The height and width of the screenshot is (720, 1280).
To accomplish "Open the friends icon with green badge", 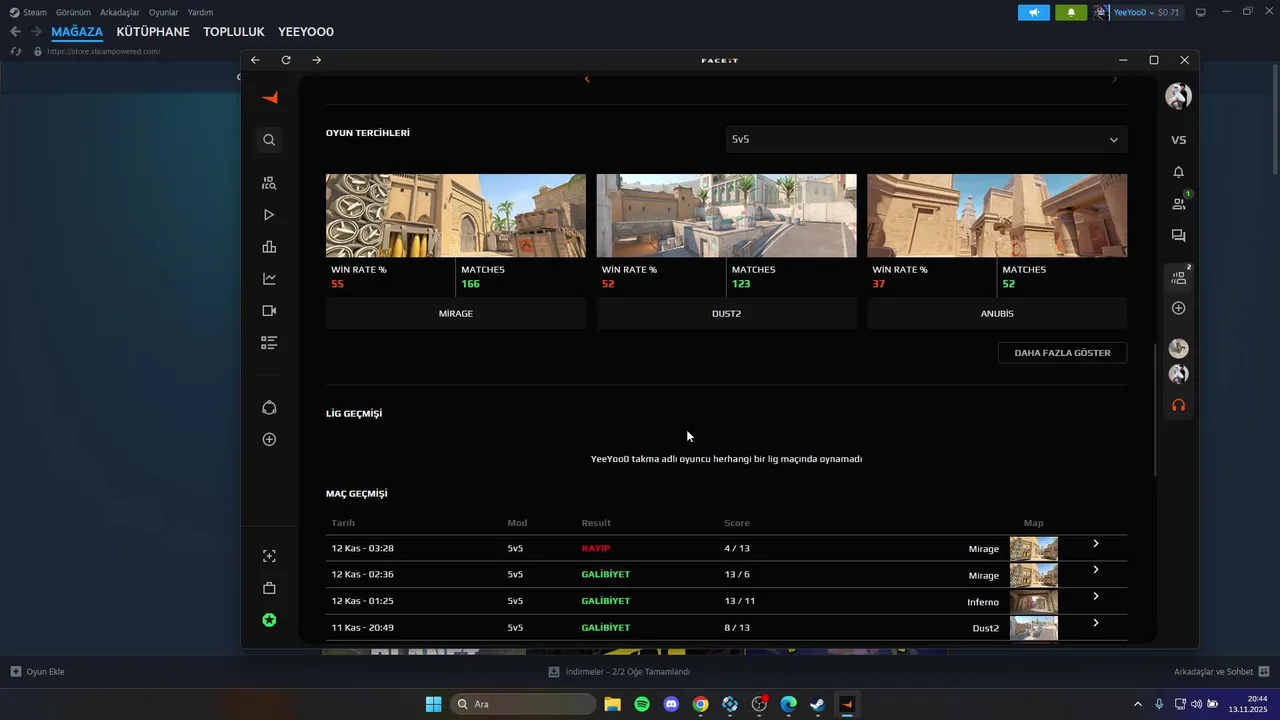I will coord(1179,203).
